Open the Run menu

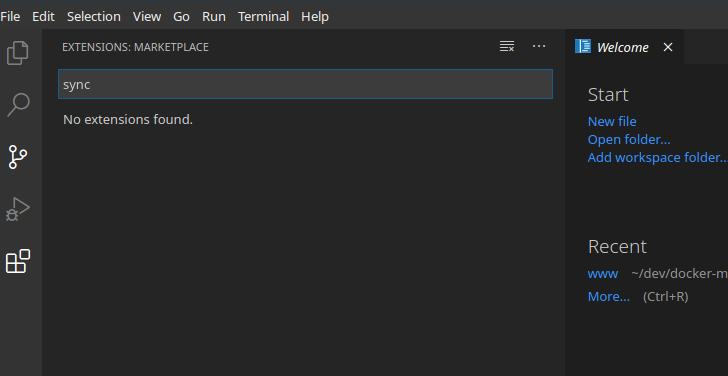click(x=214, y=17)
